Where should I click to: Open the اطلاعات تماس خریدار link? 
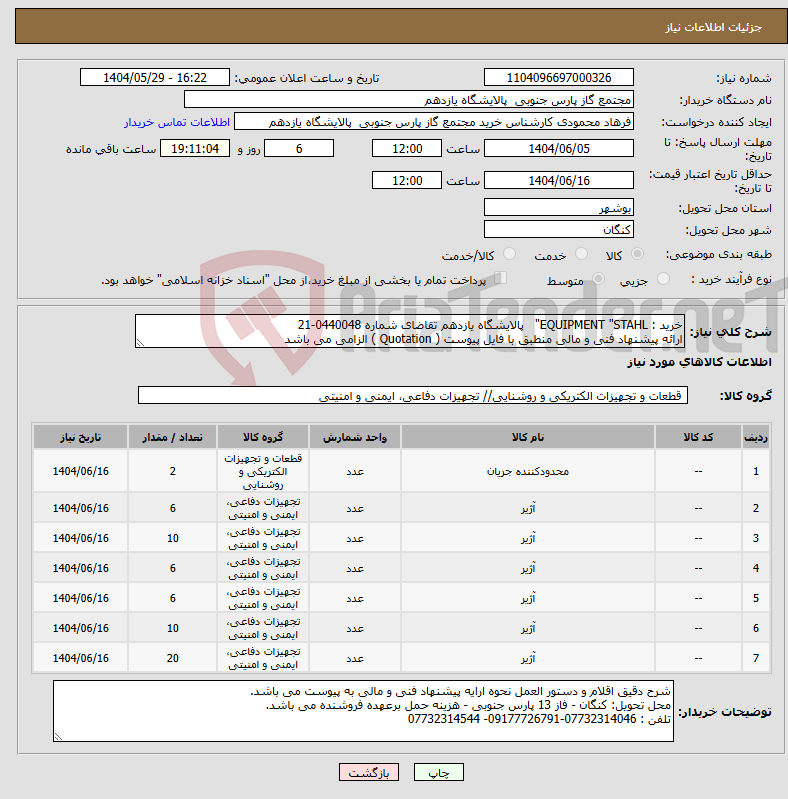(x=177, y=122)
